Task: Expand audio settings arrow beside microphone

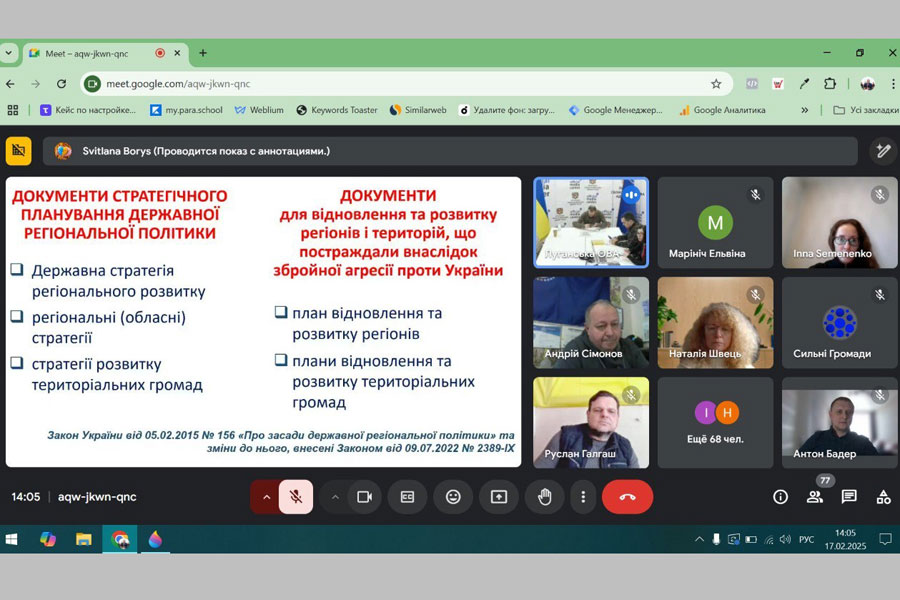Action: point(266,497)
